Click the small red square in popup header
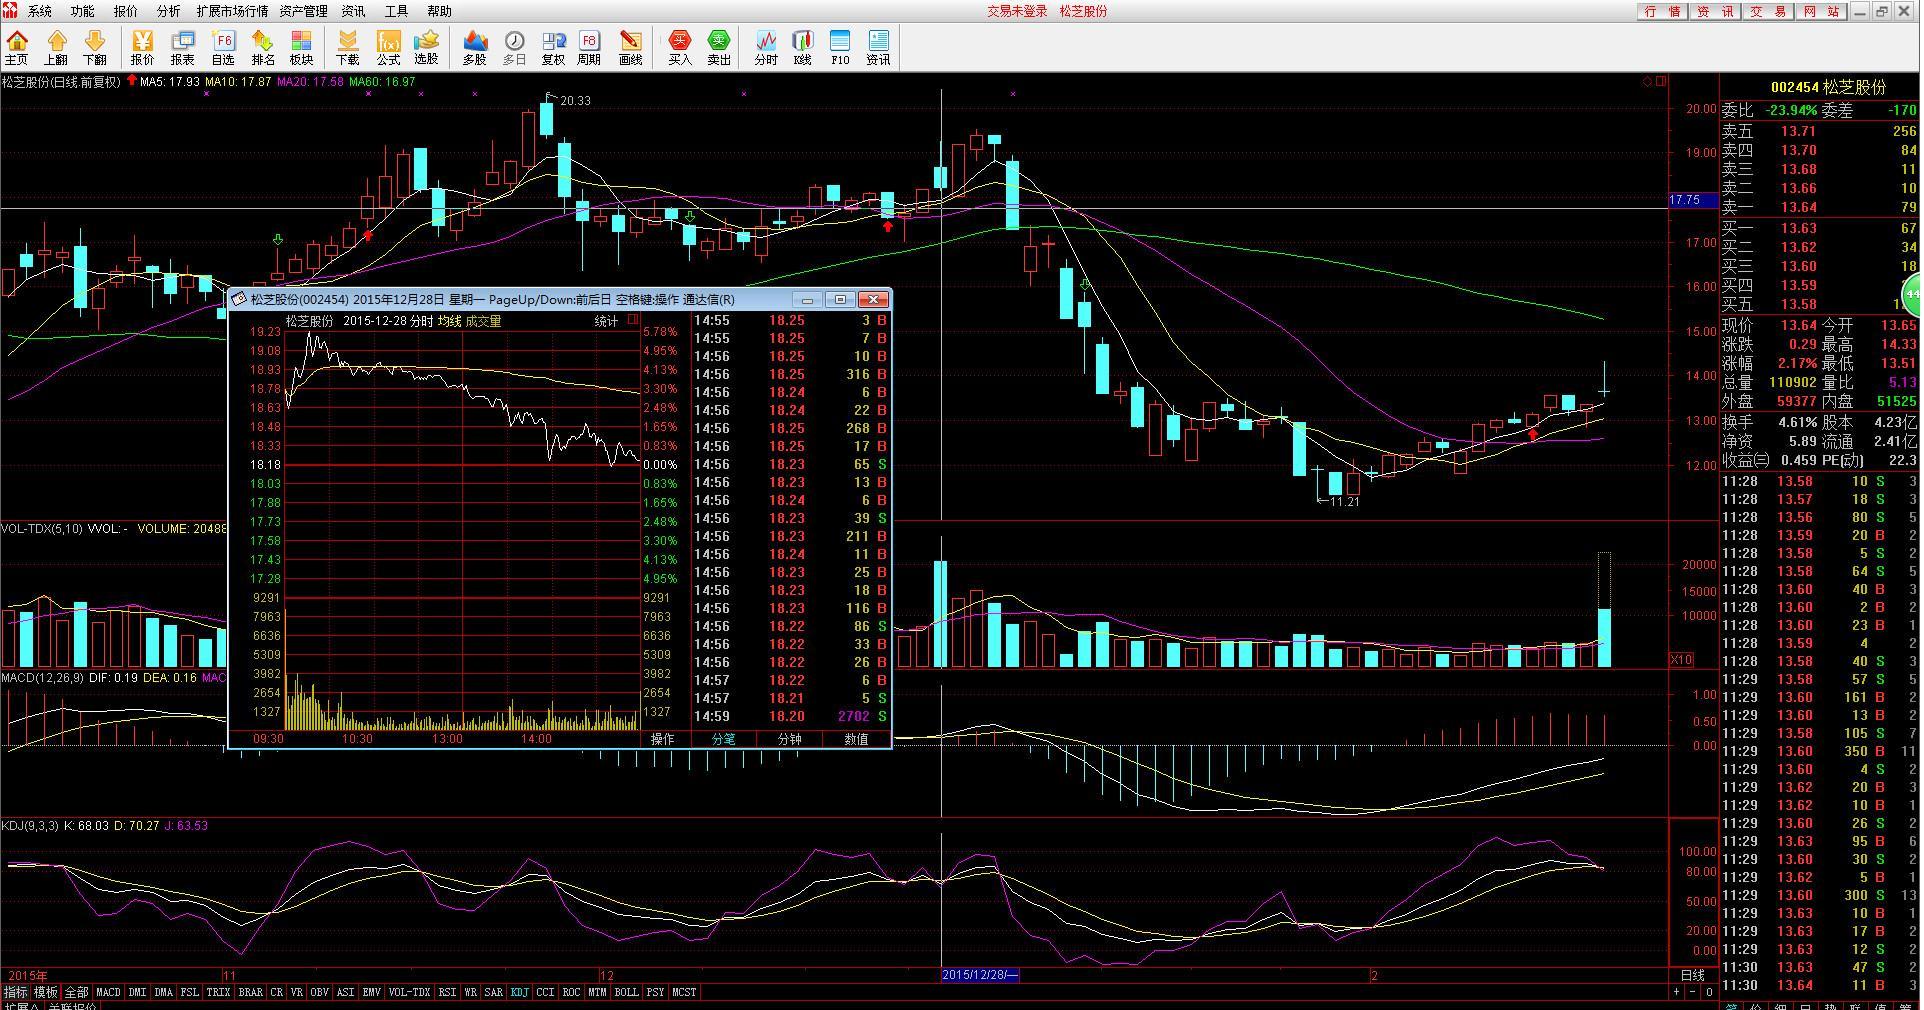 click(x=632, y=320)
